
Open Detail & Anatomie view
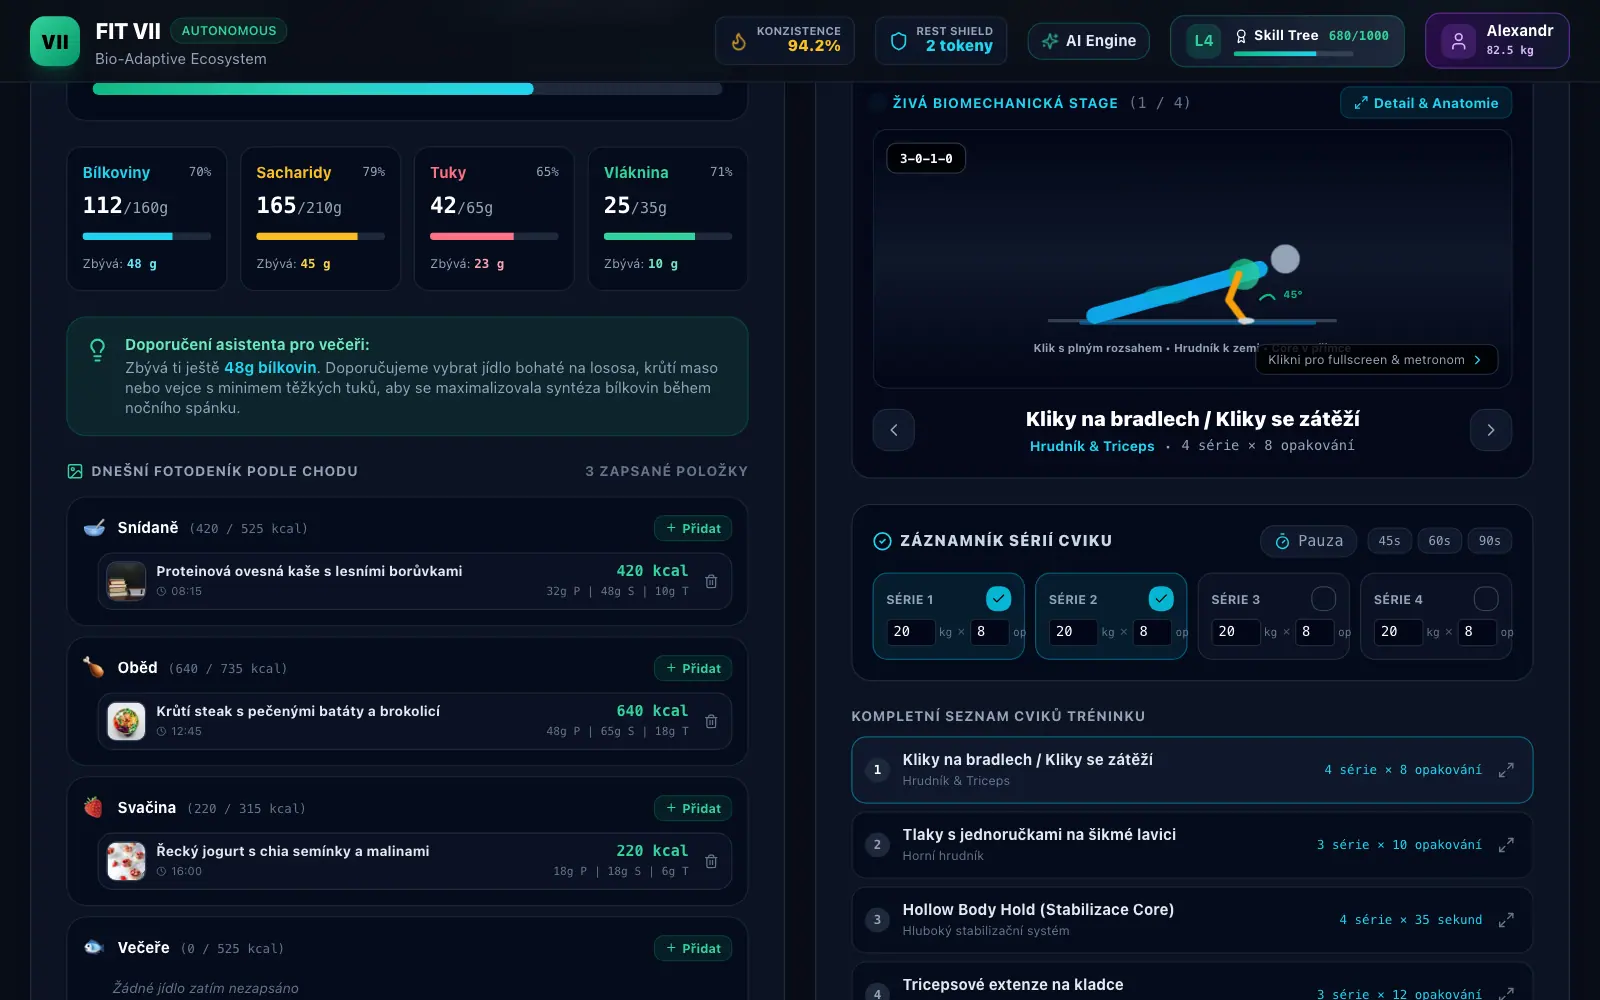(x=1426, y=103)
